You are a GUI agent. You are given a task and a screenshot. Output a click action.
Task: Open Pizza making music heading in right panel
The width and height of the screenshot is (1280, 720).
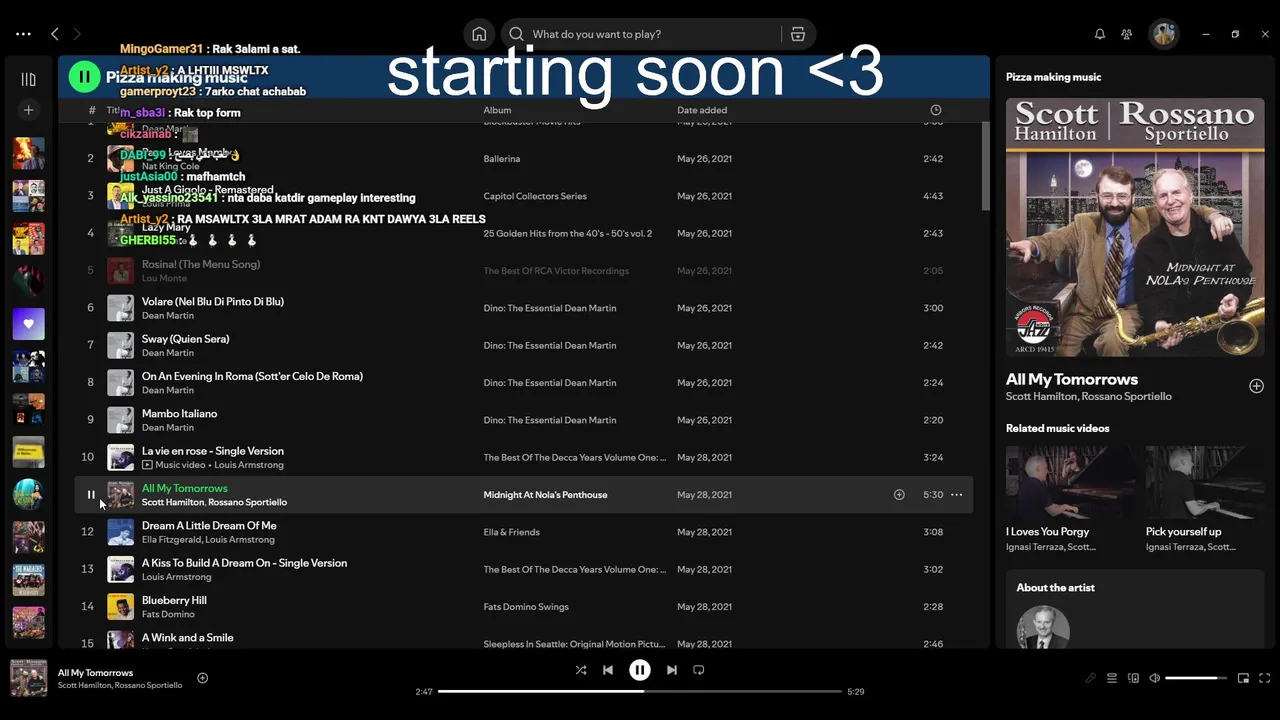(1053, 77)
